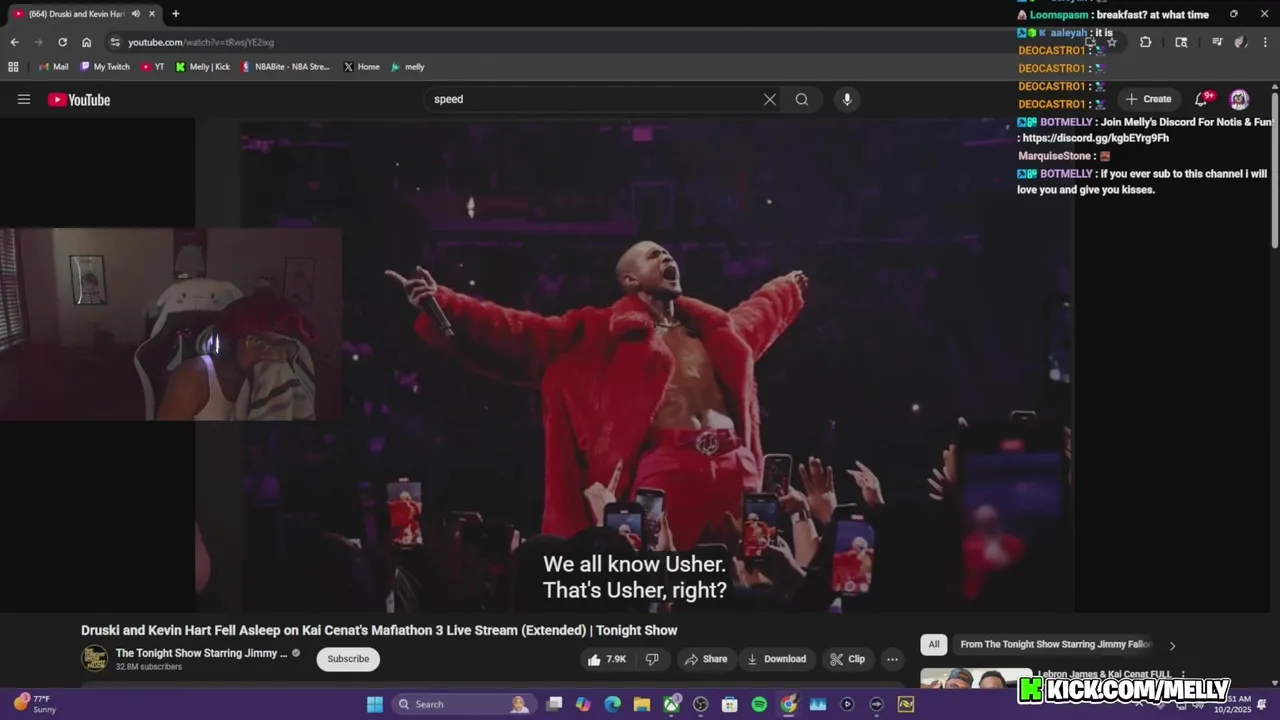The image size is (1280, 720).
Task: Open the melly bookmark
Action: pyautogui.click(x=408, y=67)
